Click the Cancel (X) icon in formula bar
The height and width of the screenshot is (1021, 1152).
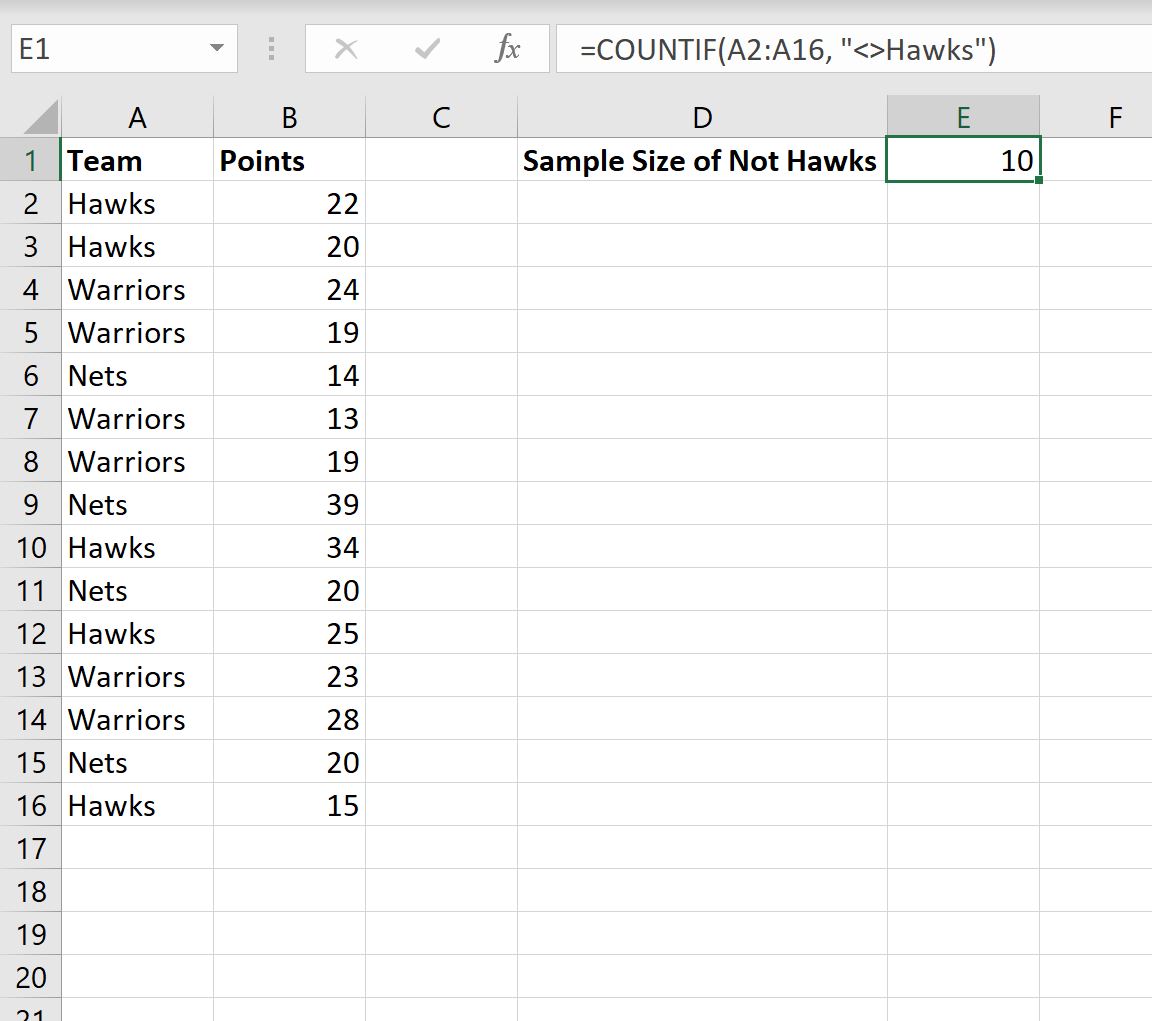[347, 48]
